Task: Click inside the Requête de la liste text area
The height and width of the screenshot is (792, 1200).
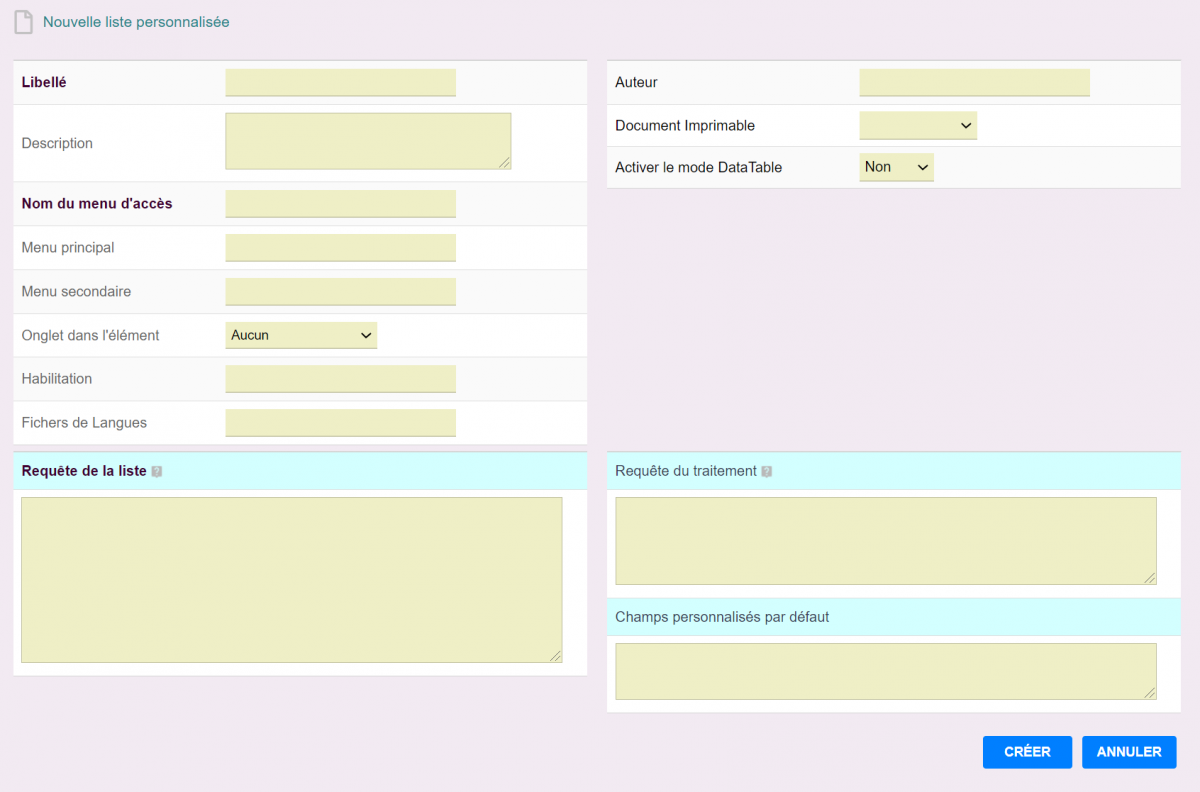Action: (291, 580)
